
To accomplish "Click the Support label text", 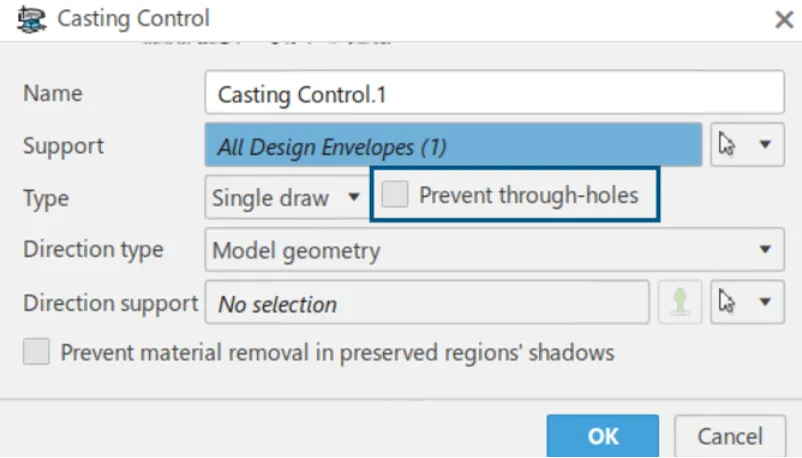I will (63, 146).
